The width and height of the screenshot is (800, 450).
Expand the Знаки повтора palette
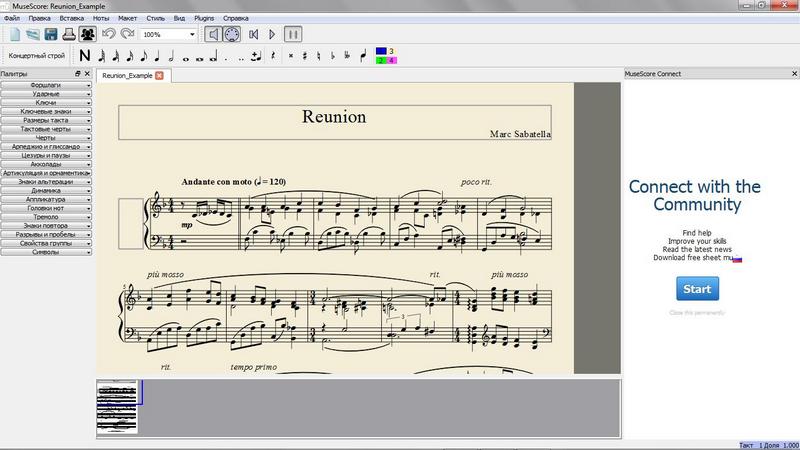tap(46, 226)
